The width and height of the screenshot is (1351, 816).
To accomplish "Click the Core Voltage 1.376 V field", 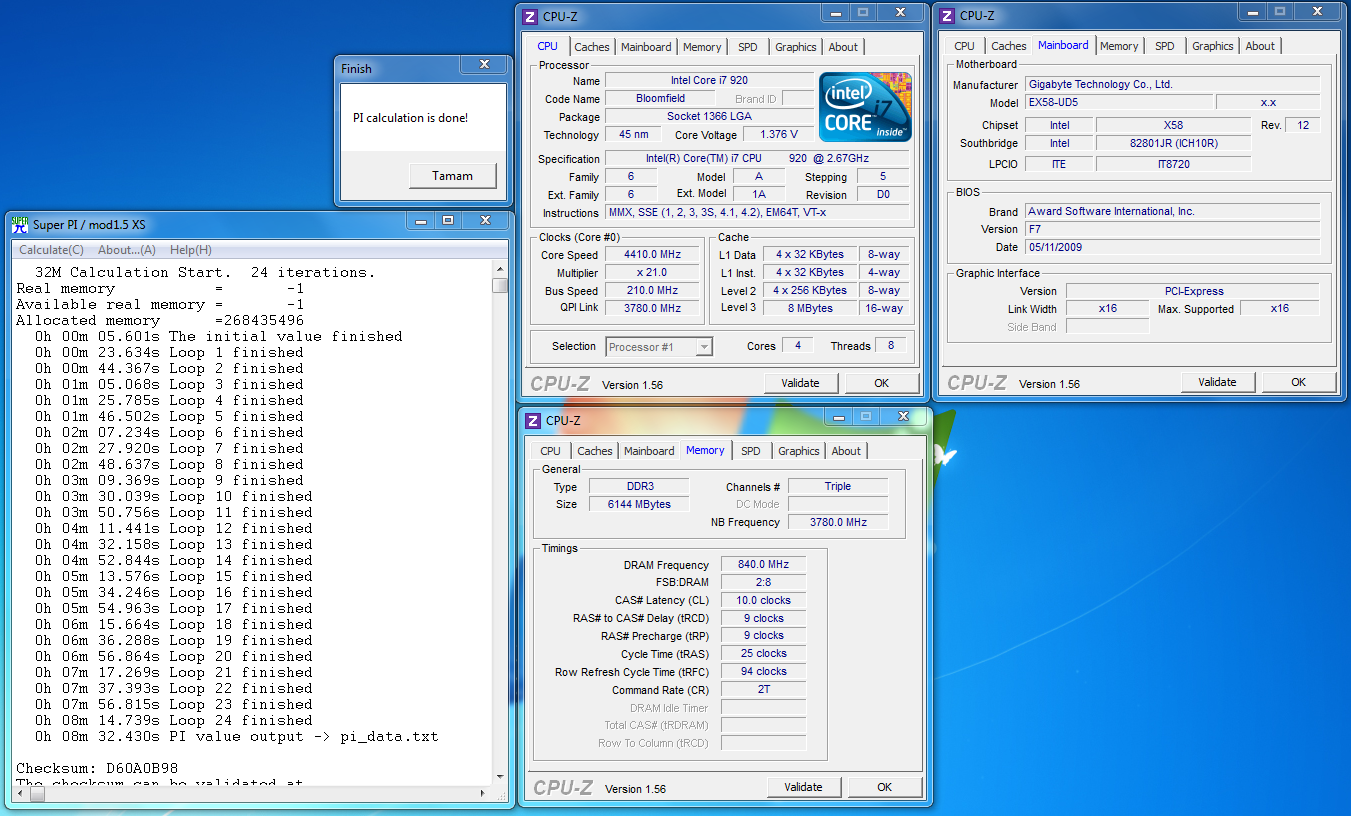I will pos(779,134).
